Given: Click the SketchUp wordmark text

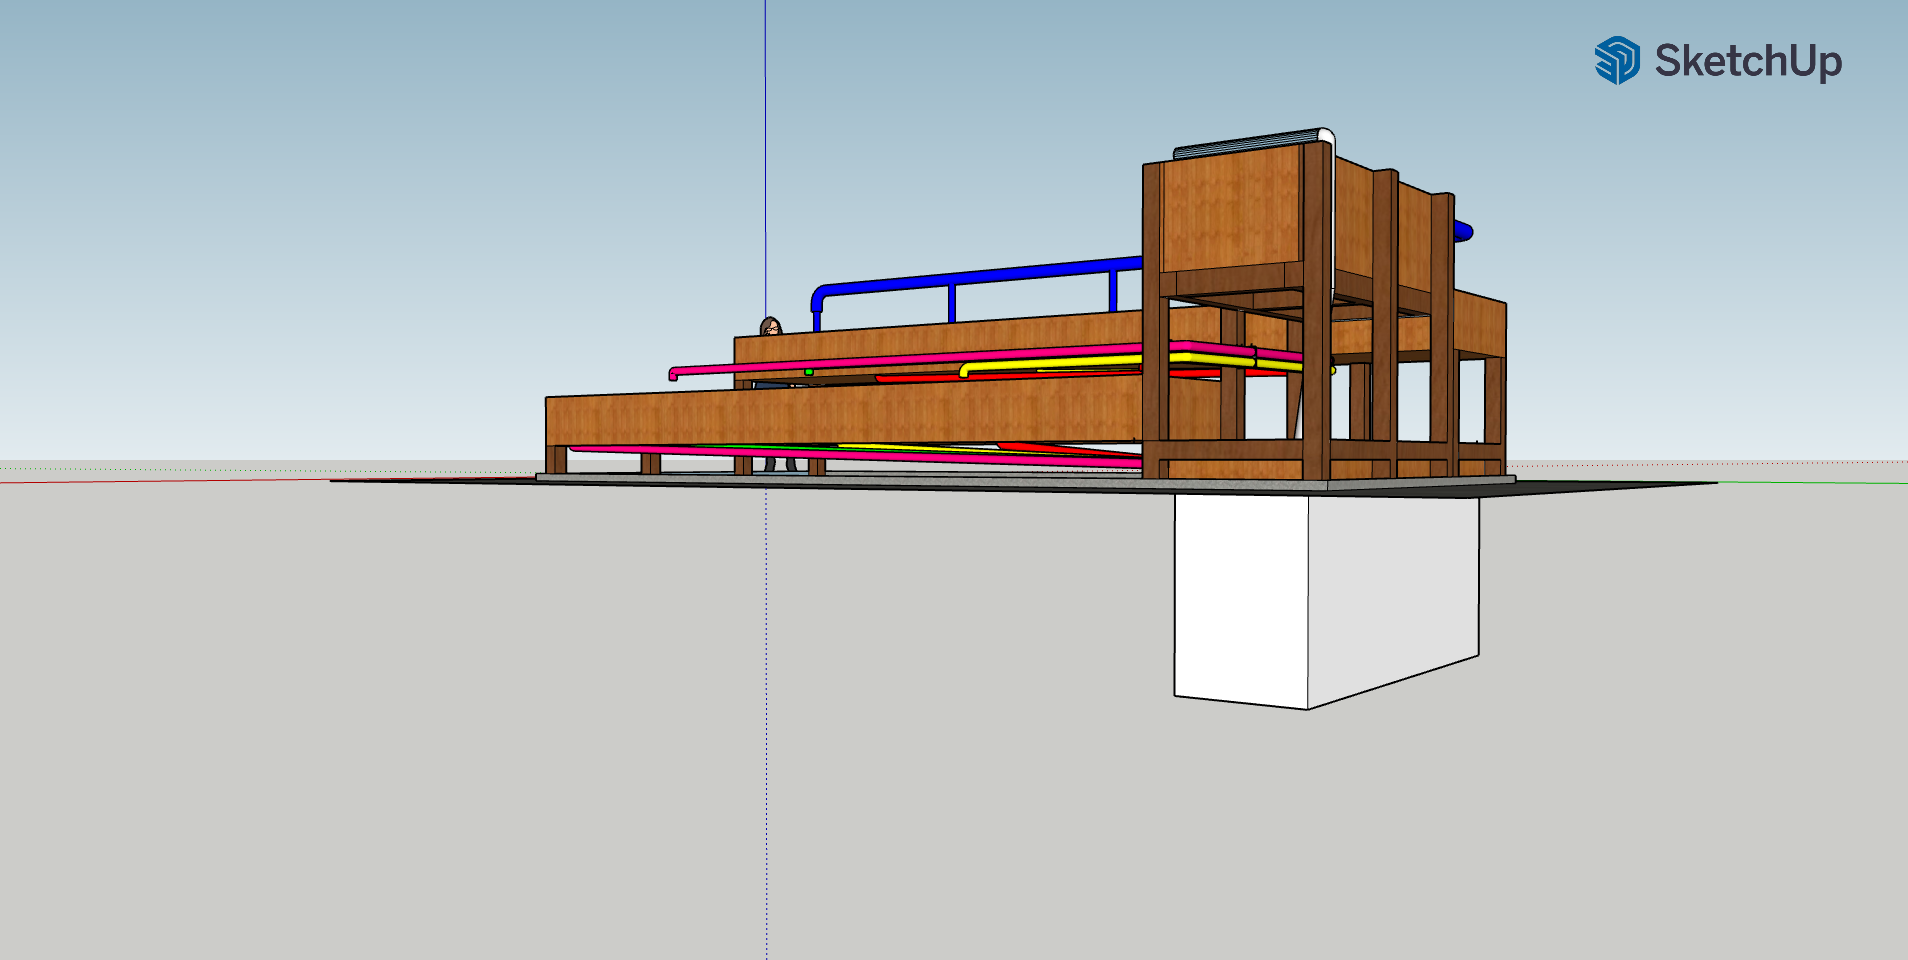Looking at the screenshot, I should point(1747,61).
